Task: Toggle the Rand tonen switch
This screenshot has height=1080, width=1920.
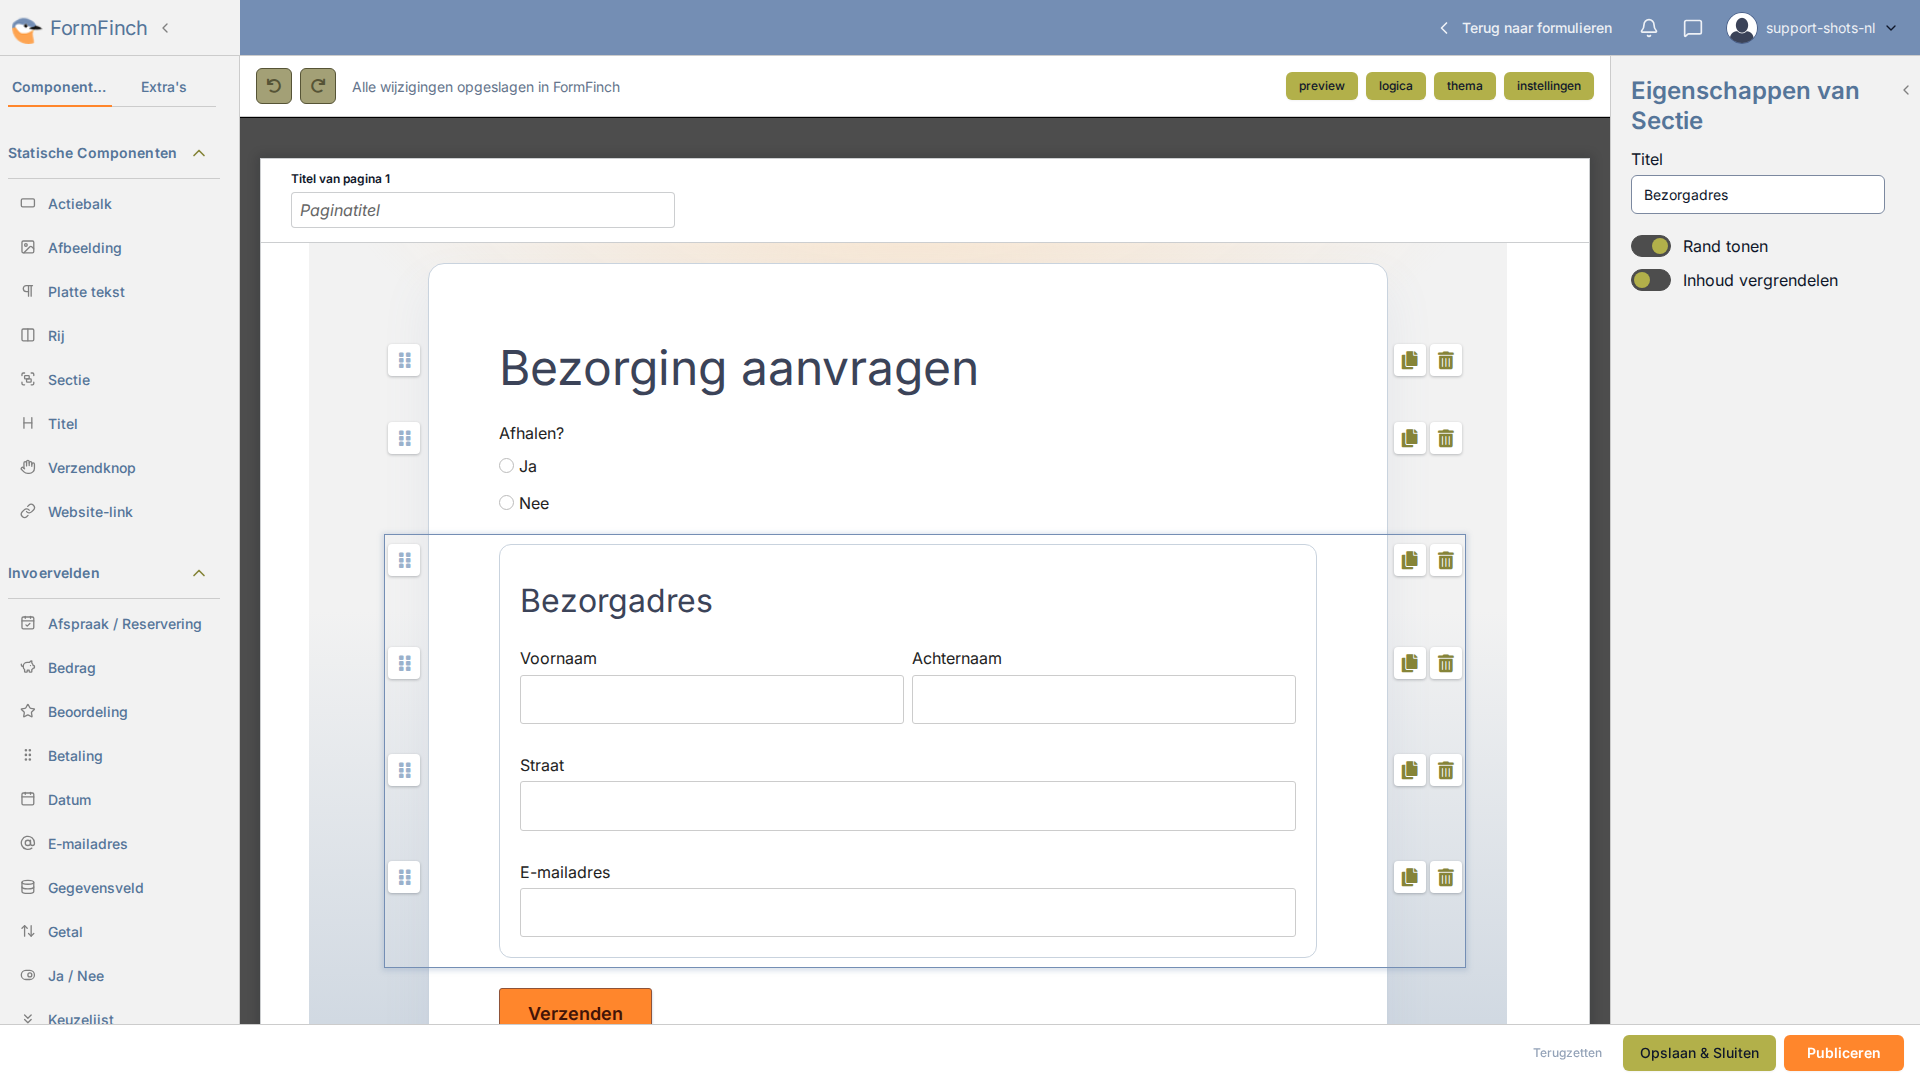Action: click(1651, 246)
